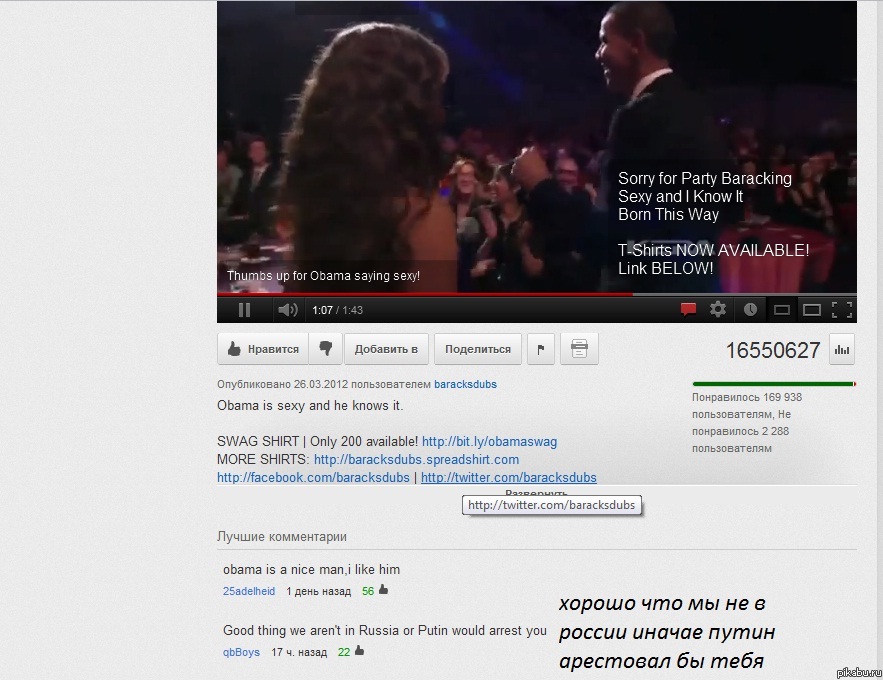Flag the video with the flag icon
Viewport: 883px width, 680px height.
[x=541, y=349]
